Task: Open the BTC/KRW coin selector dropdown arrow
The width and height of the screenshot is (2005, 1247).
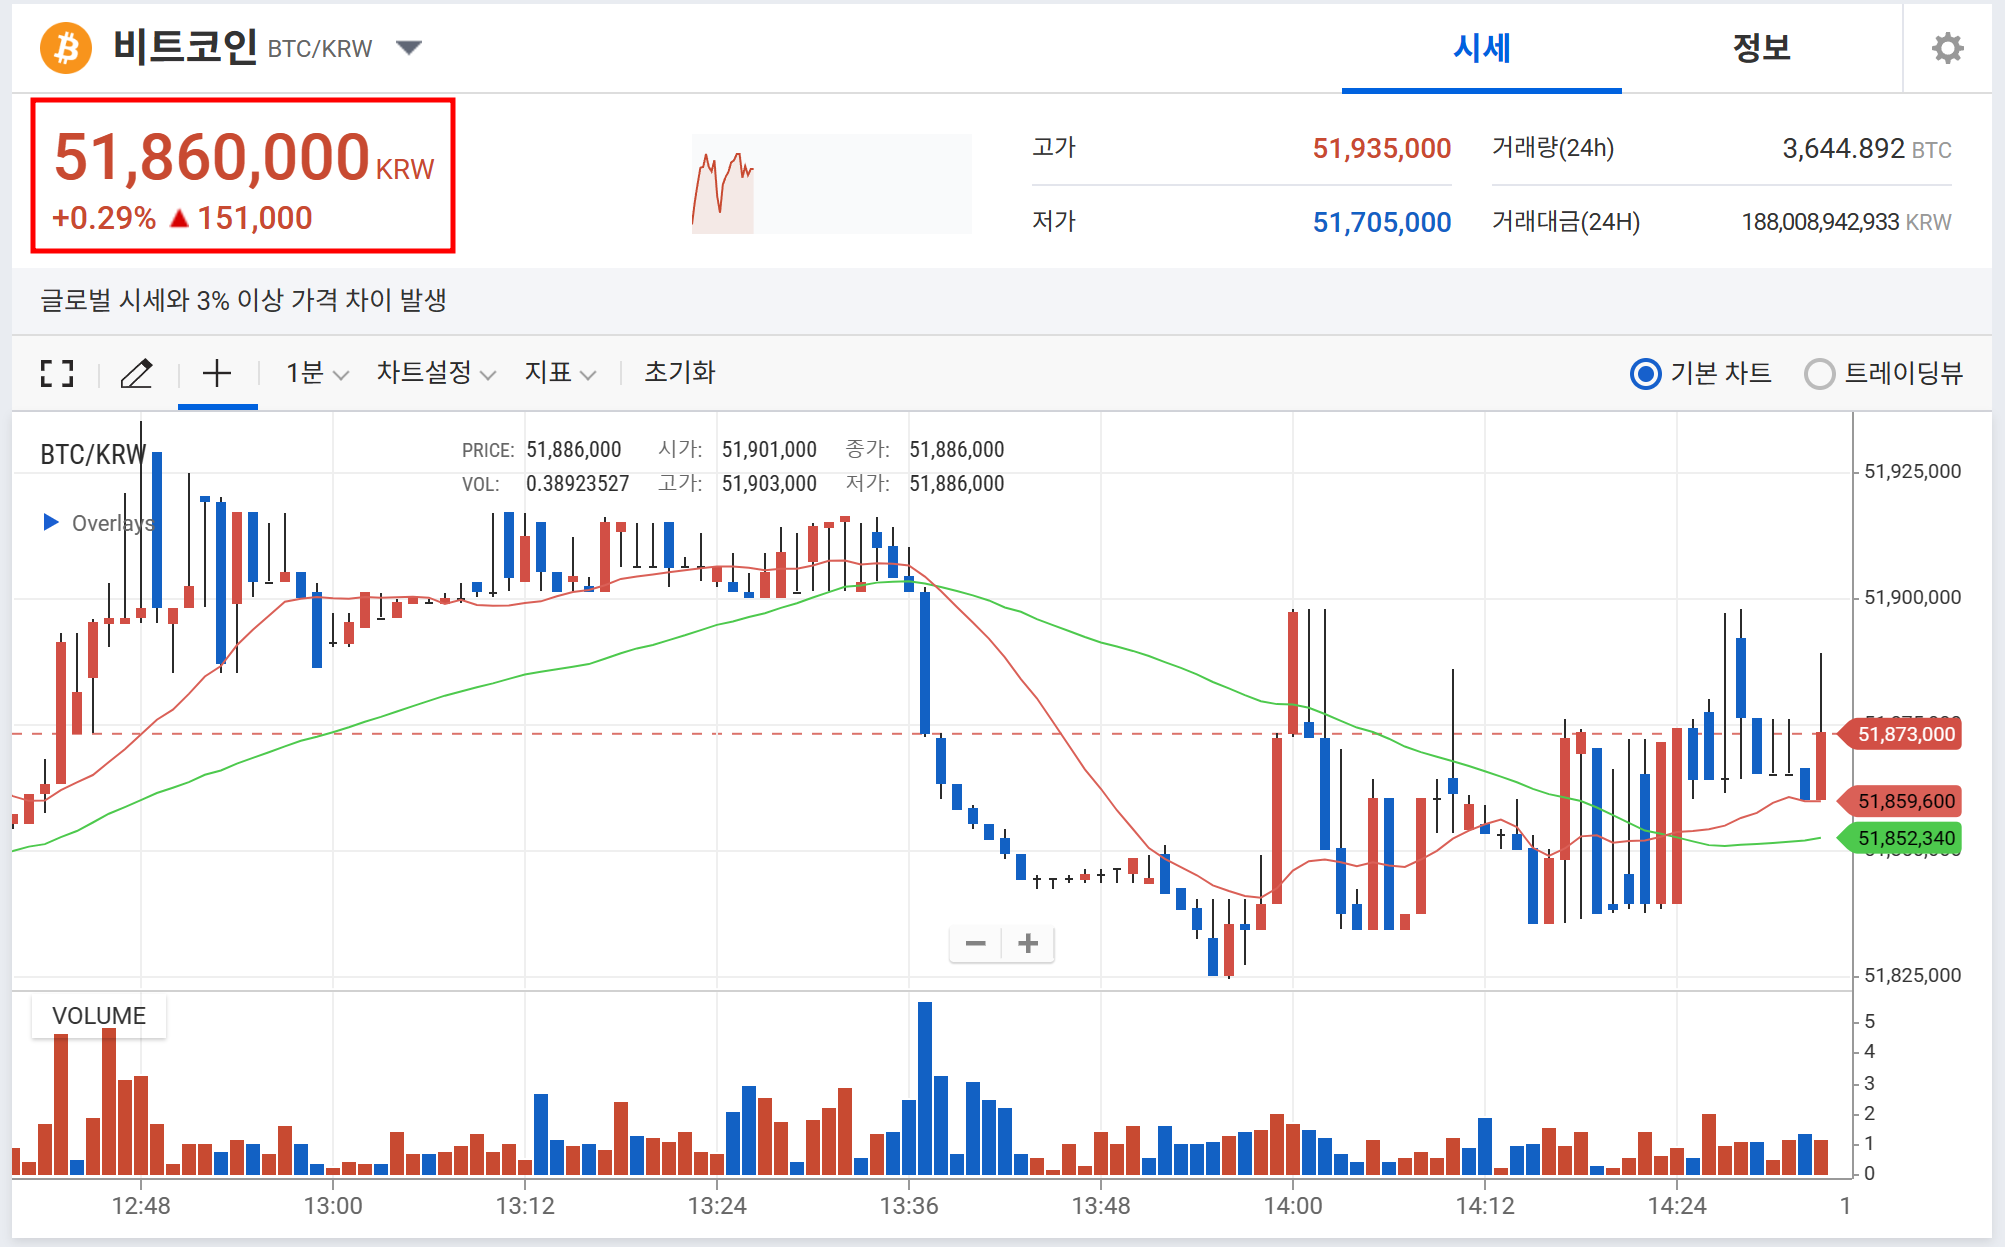Action: click(x=409, y=48)
